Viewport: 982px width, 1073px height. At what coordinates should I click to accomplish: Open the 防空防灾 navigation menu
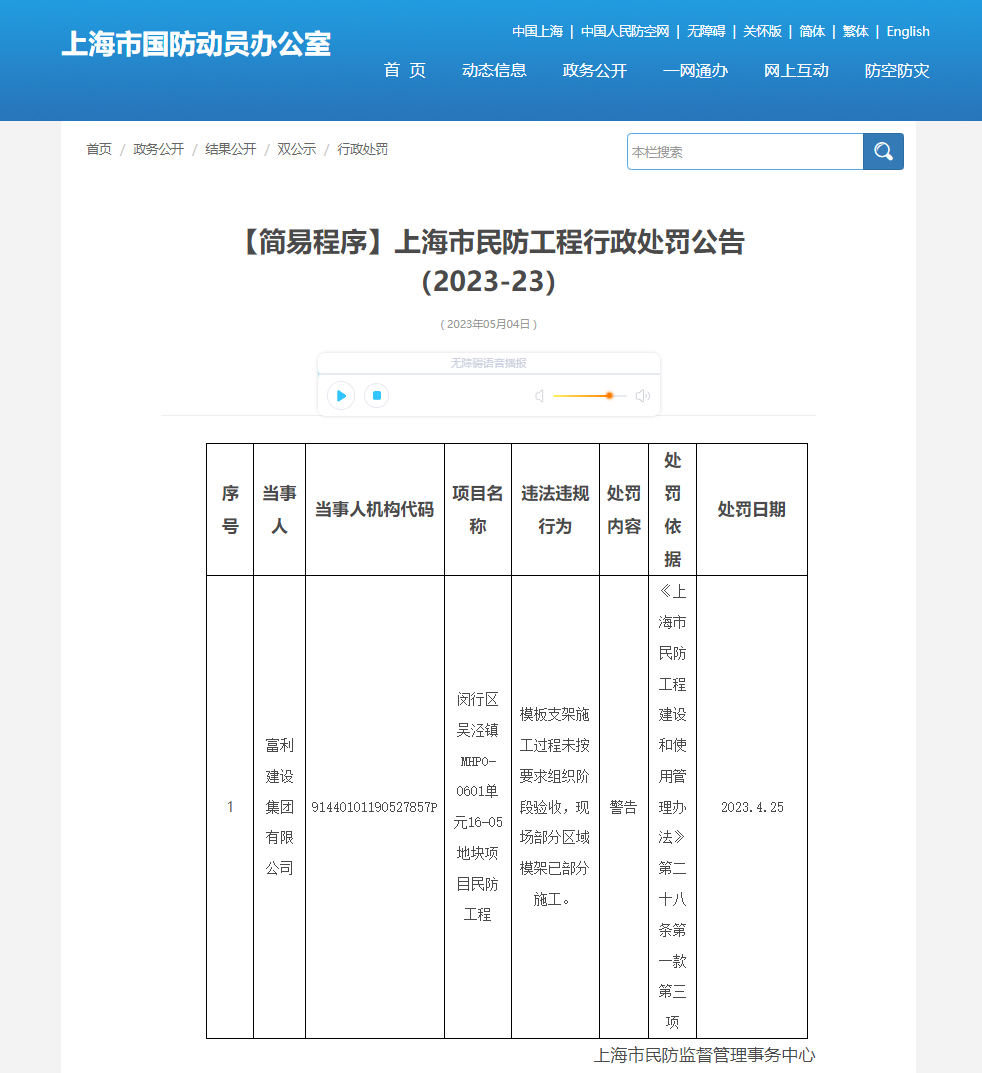pyautogui.click(x=896, y=70)
